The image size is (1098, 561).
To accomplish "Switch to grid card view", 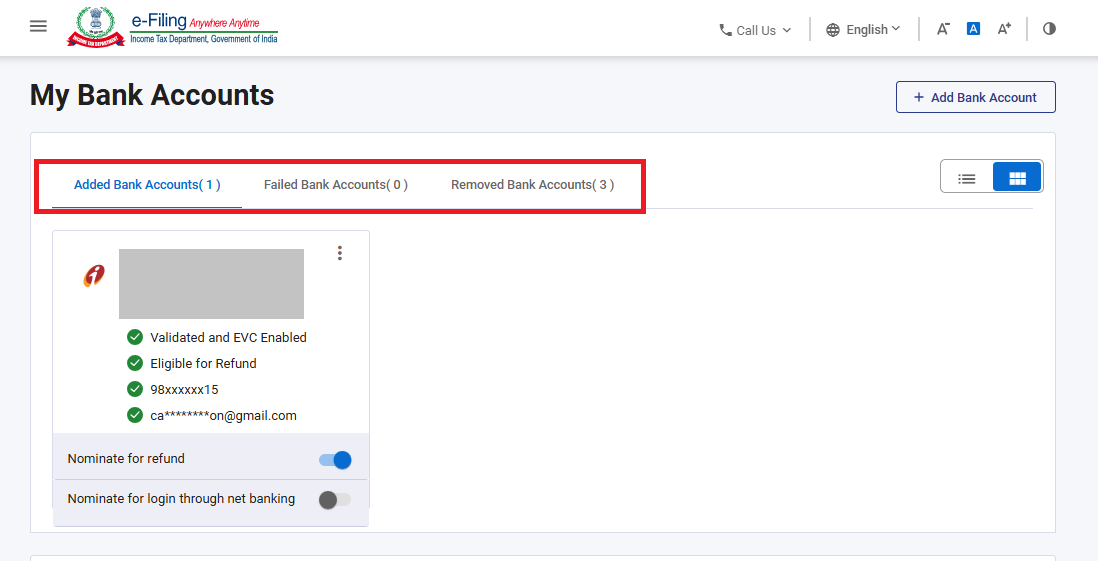I will coord(1017,178).
